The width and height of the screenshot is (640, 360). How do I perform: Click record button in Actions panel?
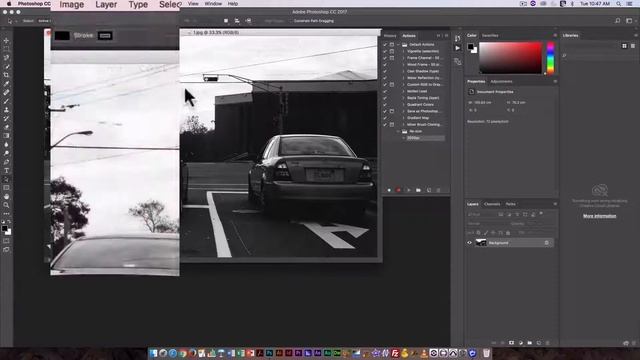pos(398,190)
